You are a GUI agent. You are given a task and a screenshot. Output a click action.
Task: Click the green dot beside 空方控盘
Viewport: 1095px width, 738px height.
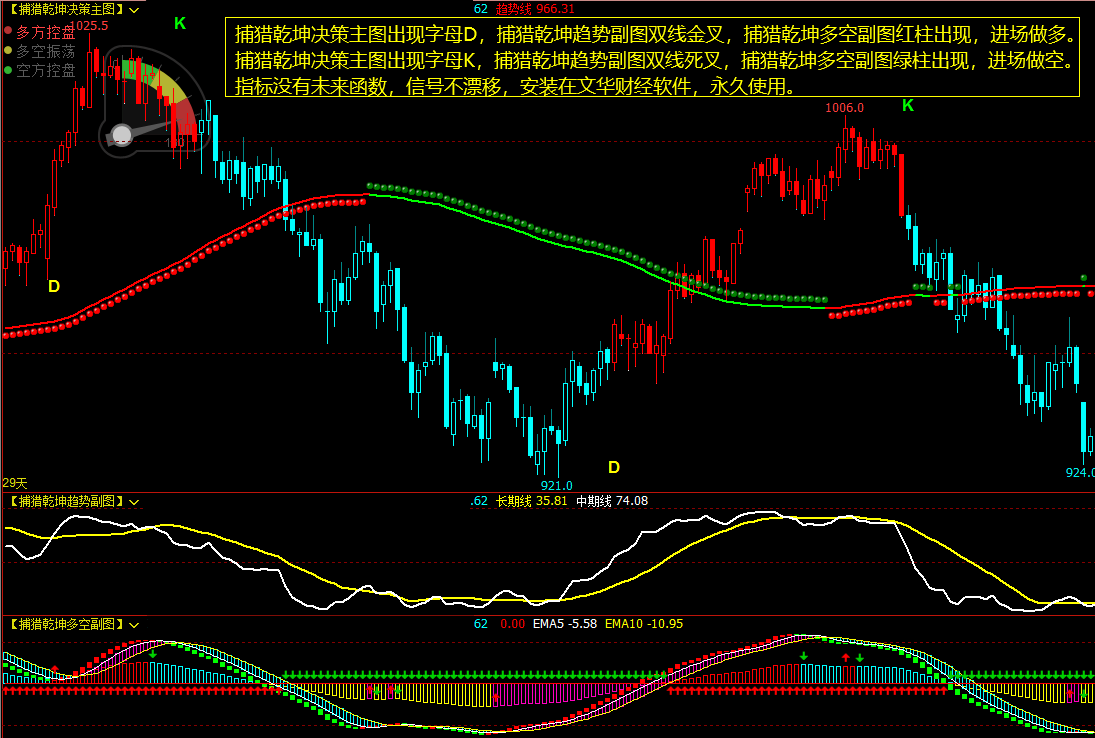pyautogui.click(x=8, y=70)
